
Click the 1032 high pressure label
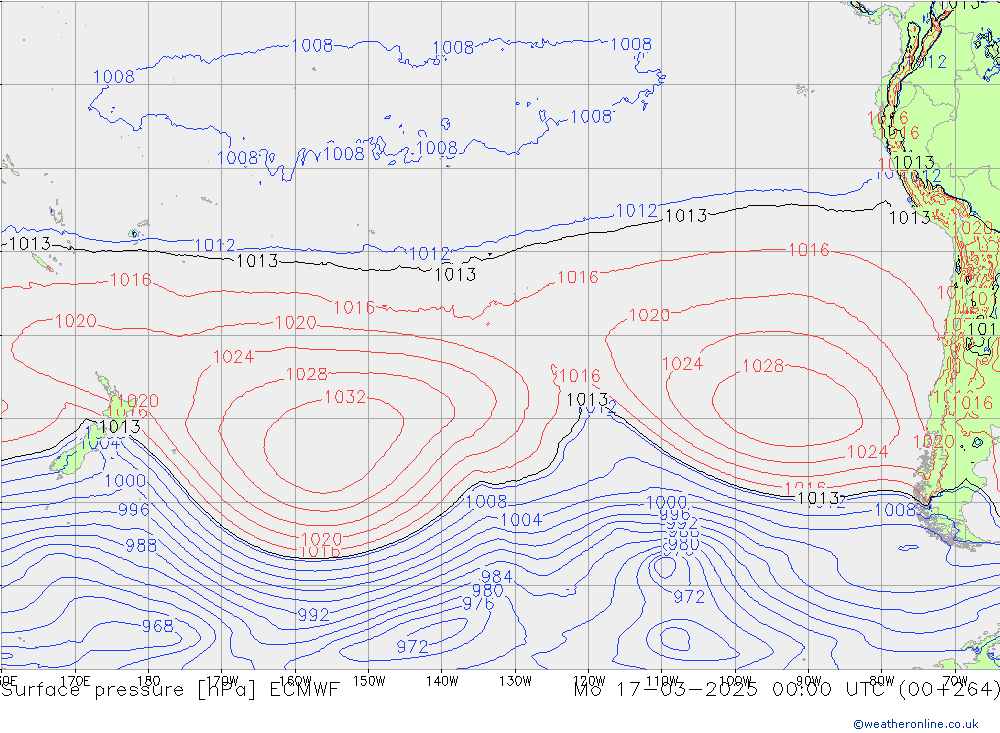point(345,397)
